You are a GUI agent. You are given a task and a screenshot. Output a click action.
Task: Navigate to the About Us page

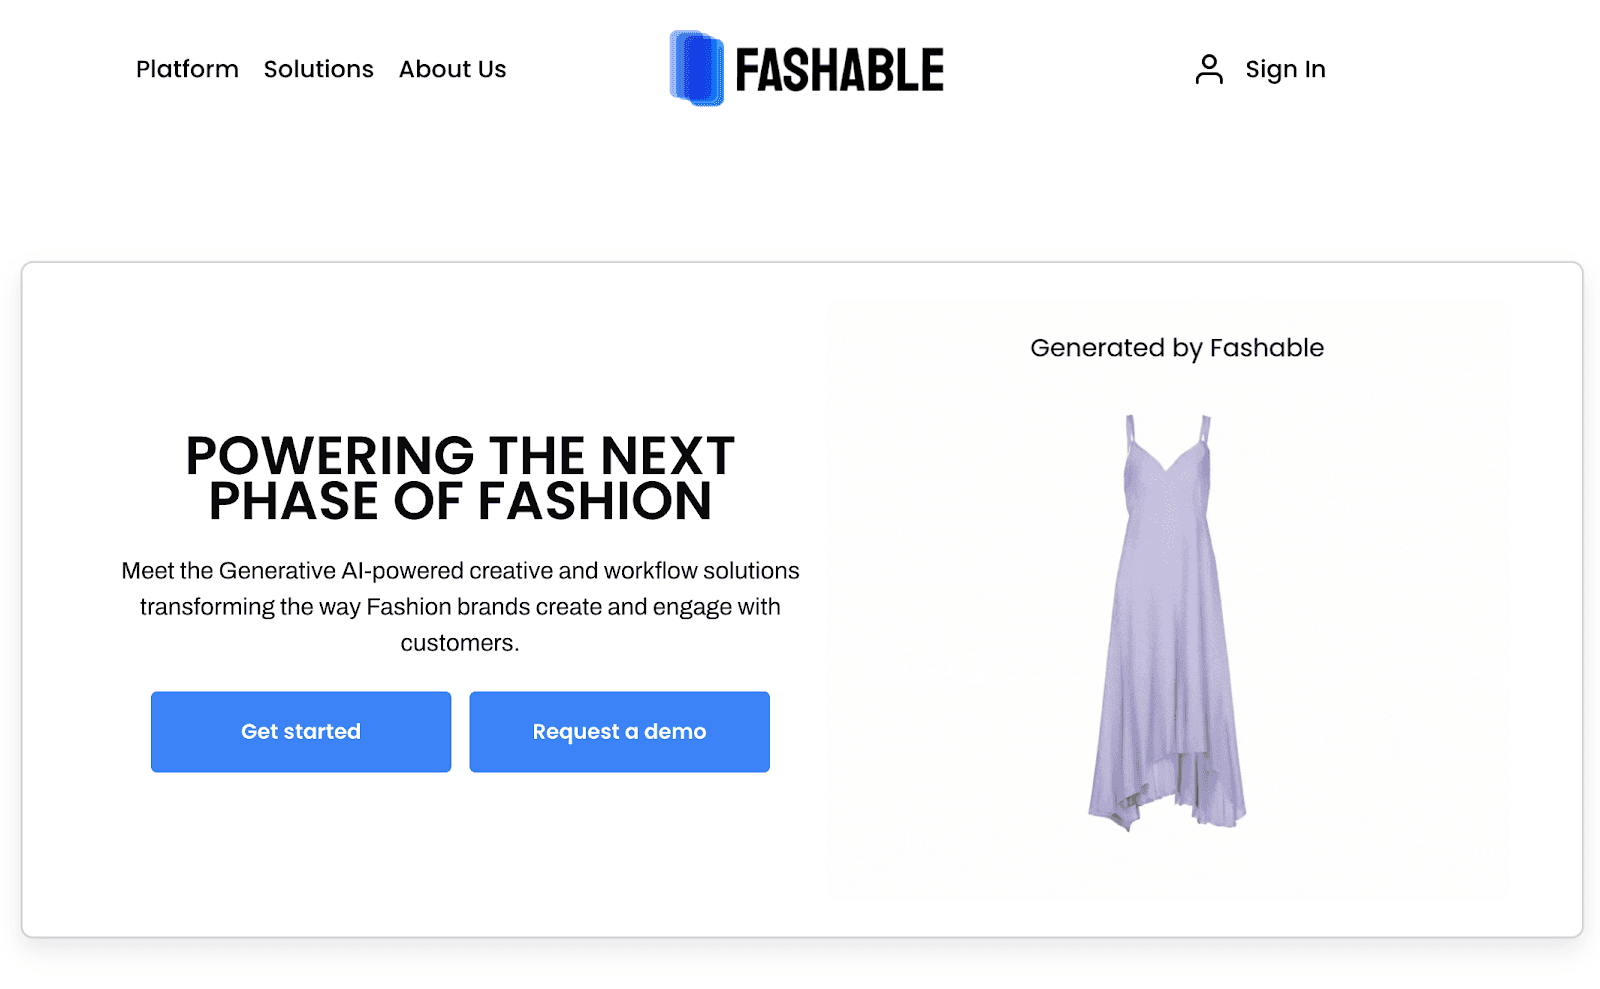(452, 69)
